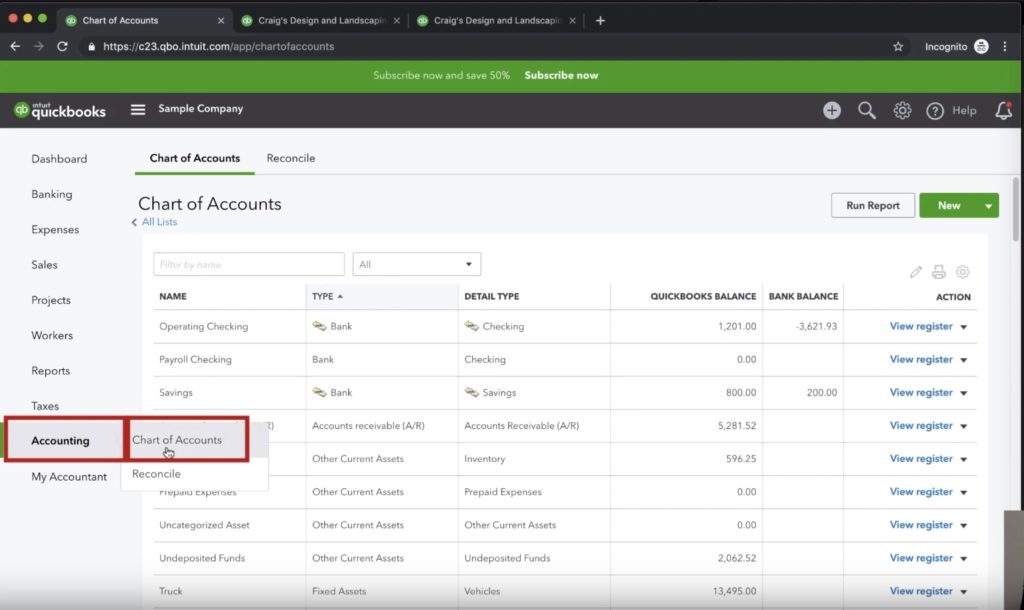Click the print list icon
Viewport: 1024px width, 610px height.
tap(938, 272)
